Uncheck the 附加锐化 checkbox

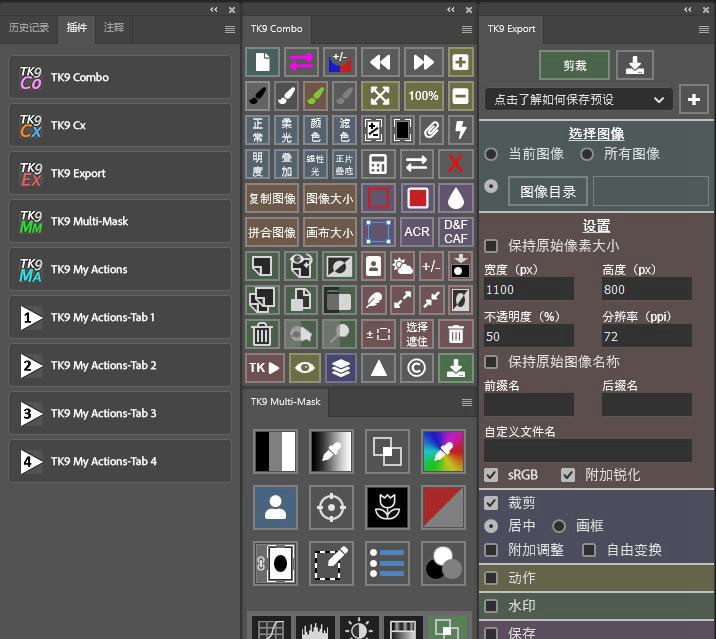(568, 475)
